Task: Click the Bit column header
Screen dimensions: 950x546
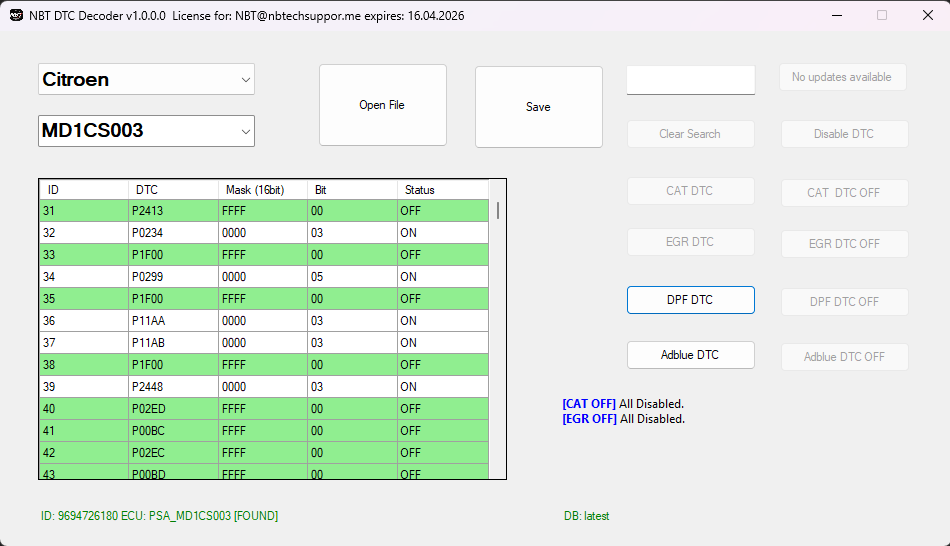Action: [353, 190]
